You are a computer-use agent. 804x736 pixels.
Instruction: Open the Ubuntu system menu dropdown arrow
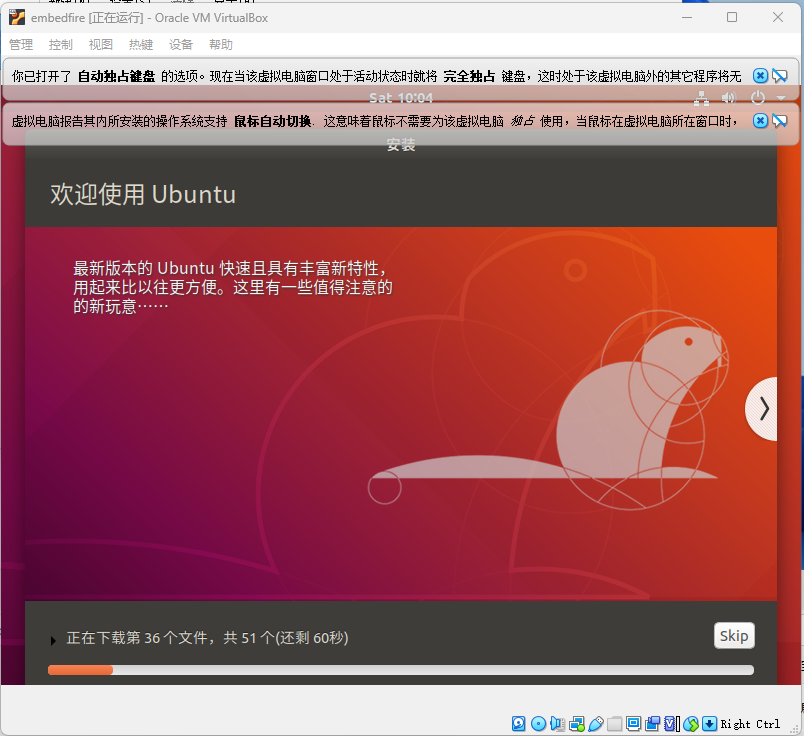(781, 98)
